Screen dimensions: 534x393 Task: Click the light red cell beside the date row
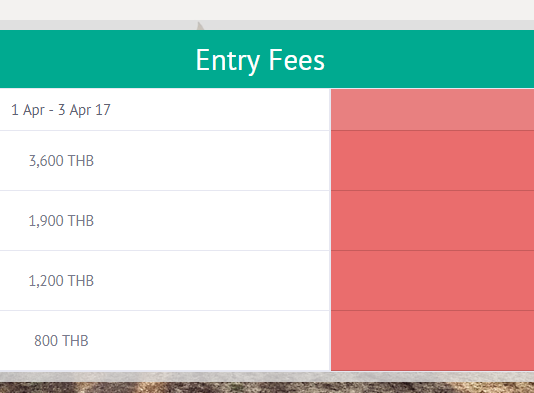pos(433,110)
